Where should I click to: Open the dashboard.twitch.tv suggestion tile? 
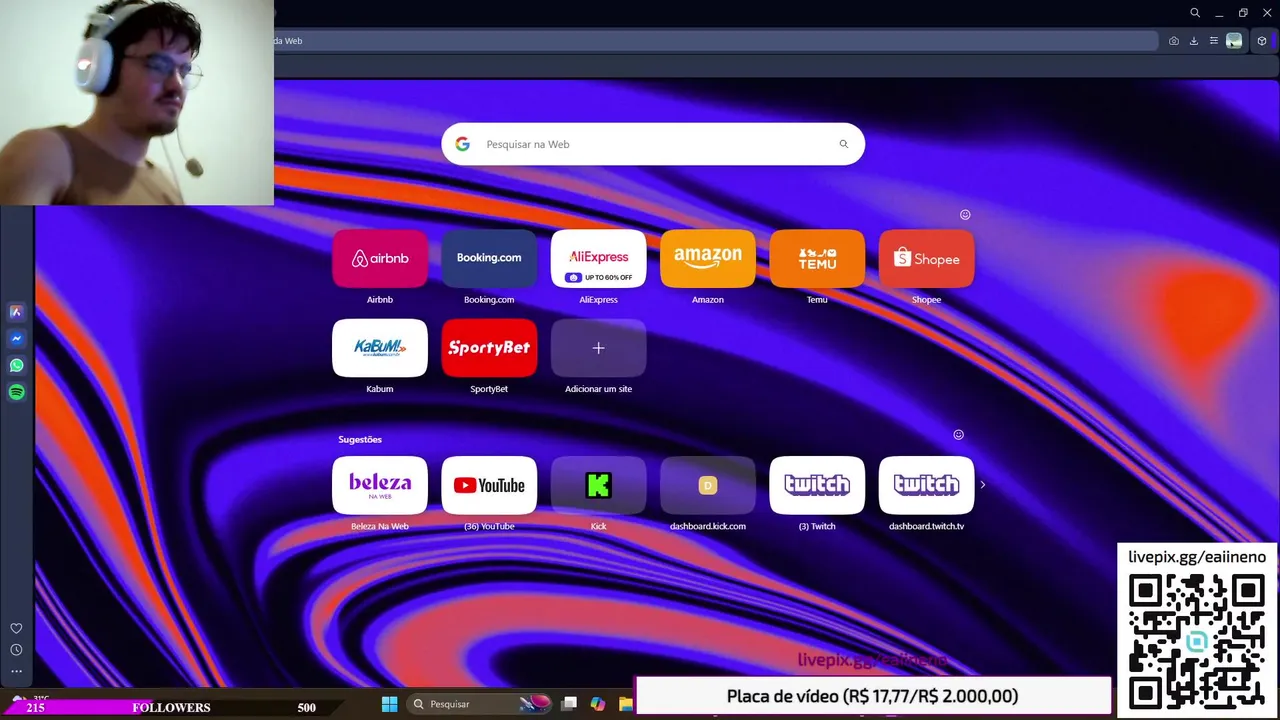point(926,485)
